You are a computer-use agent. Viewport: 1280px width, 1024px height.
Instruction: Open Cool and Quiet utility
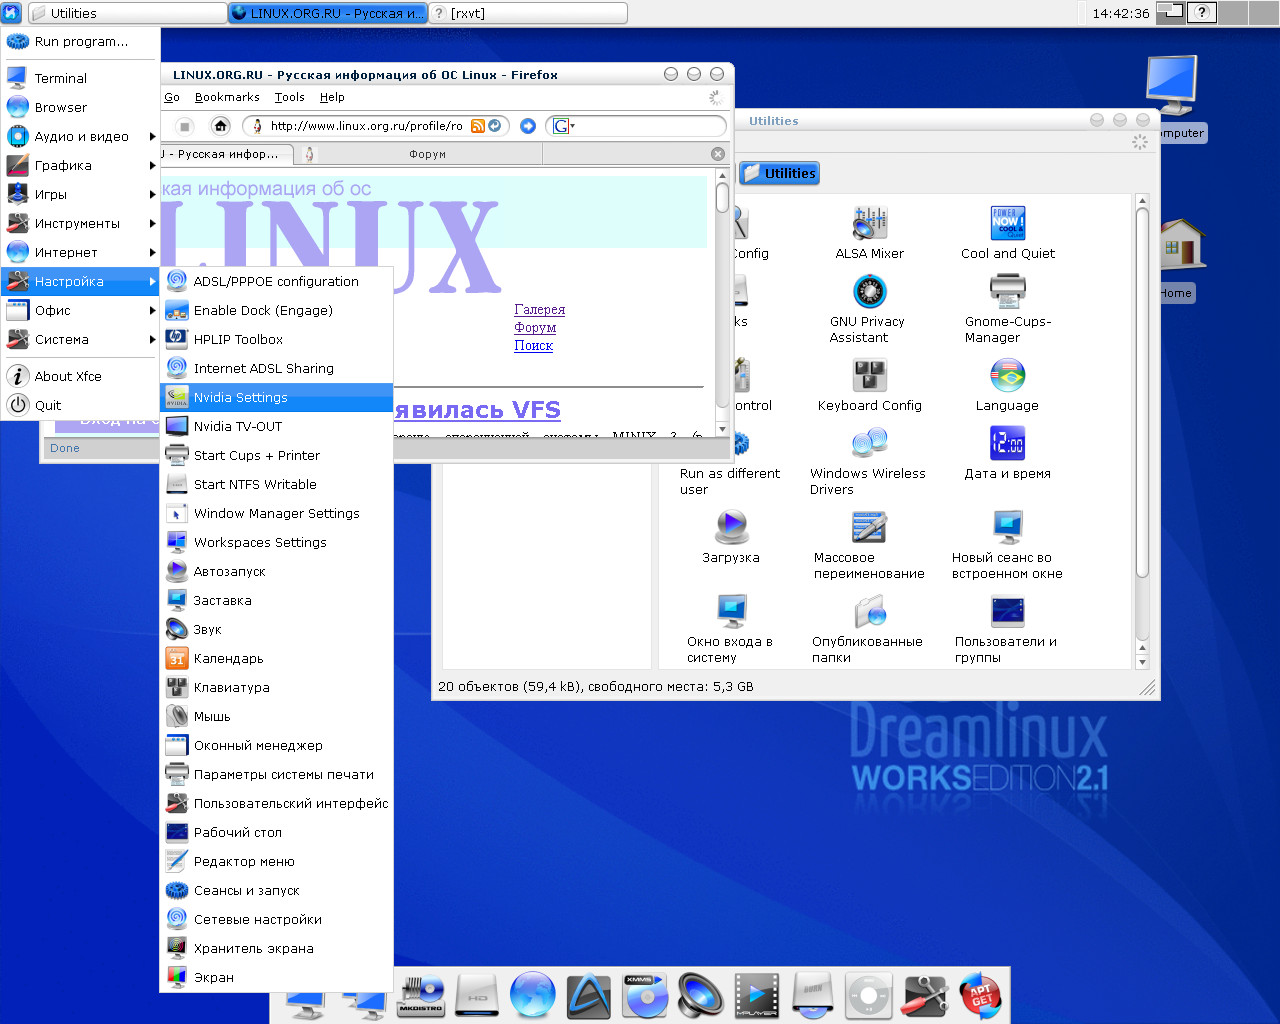tap(1007, 233)
